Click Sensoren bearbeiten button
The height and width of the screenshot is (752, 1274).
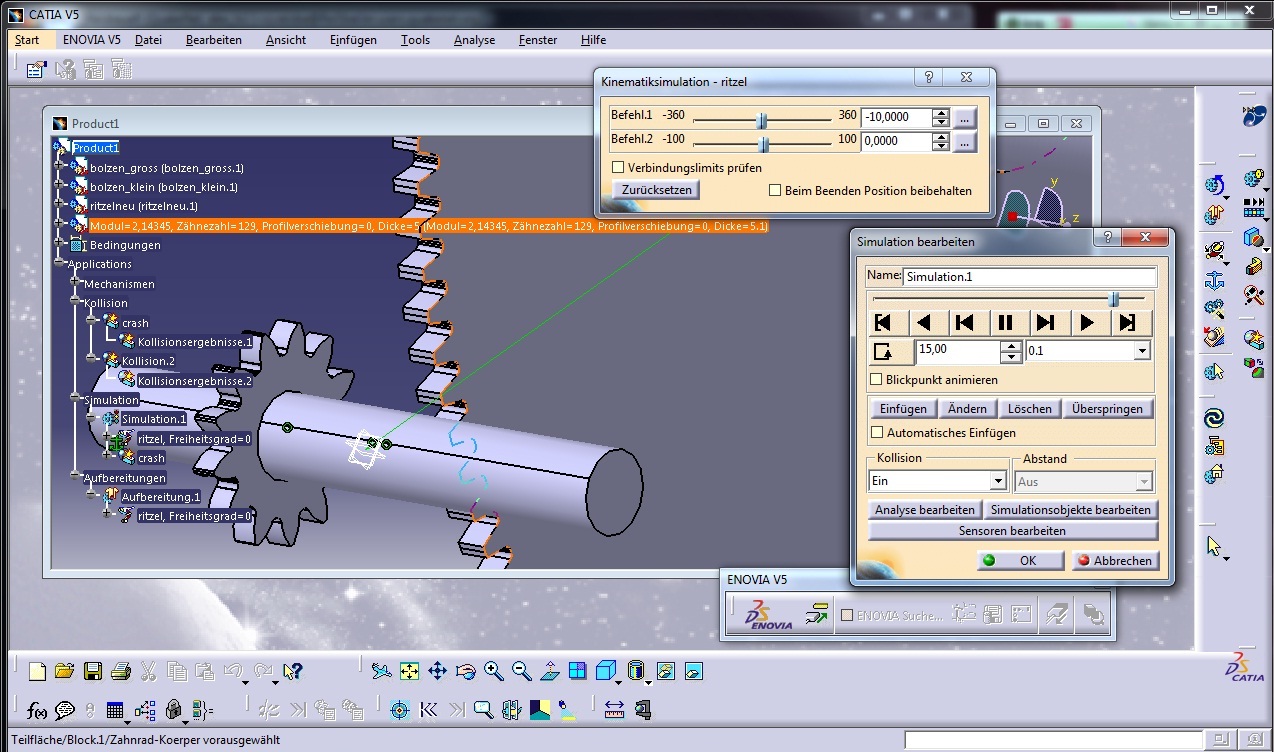click(x=1012, y=531)
